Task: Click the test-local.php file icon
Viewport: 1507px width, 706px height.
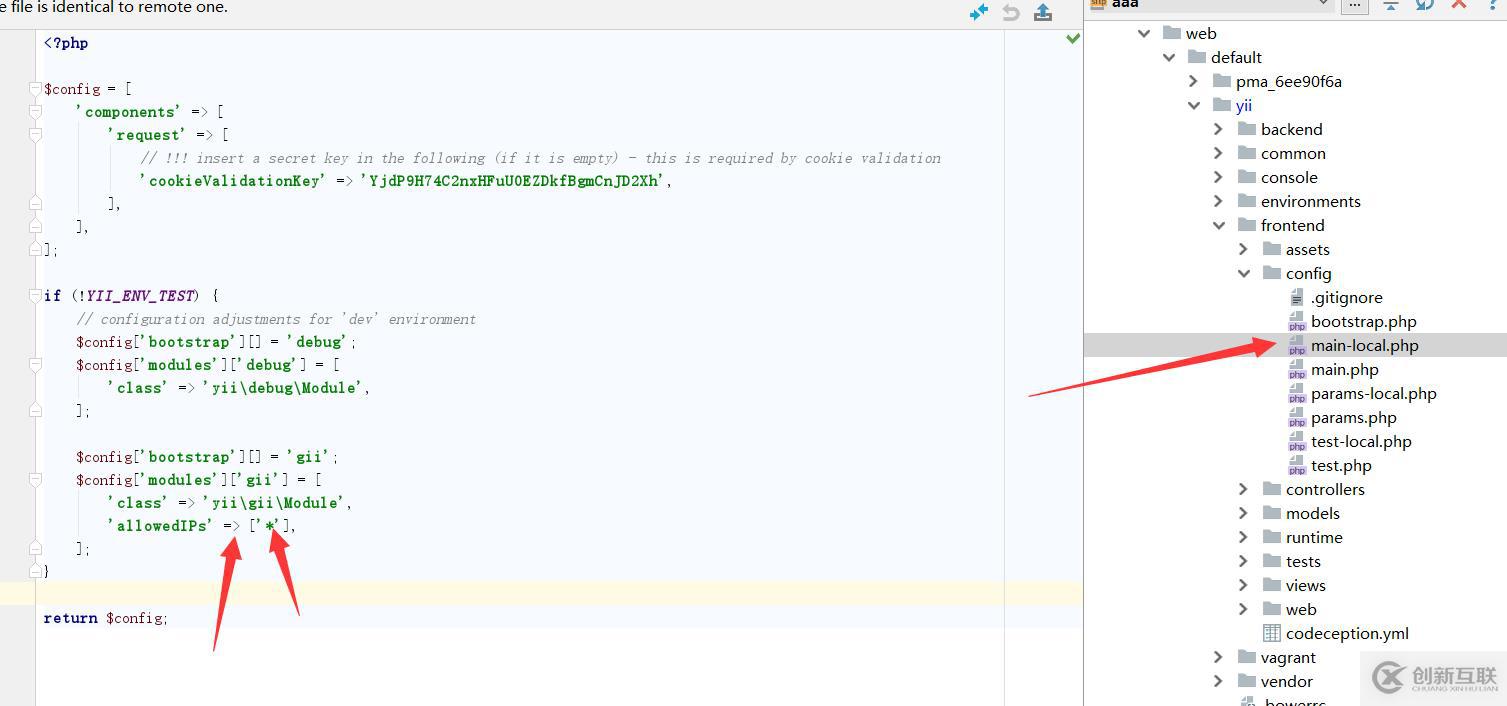Action: coord(1297,441)
